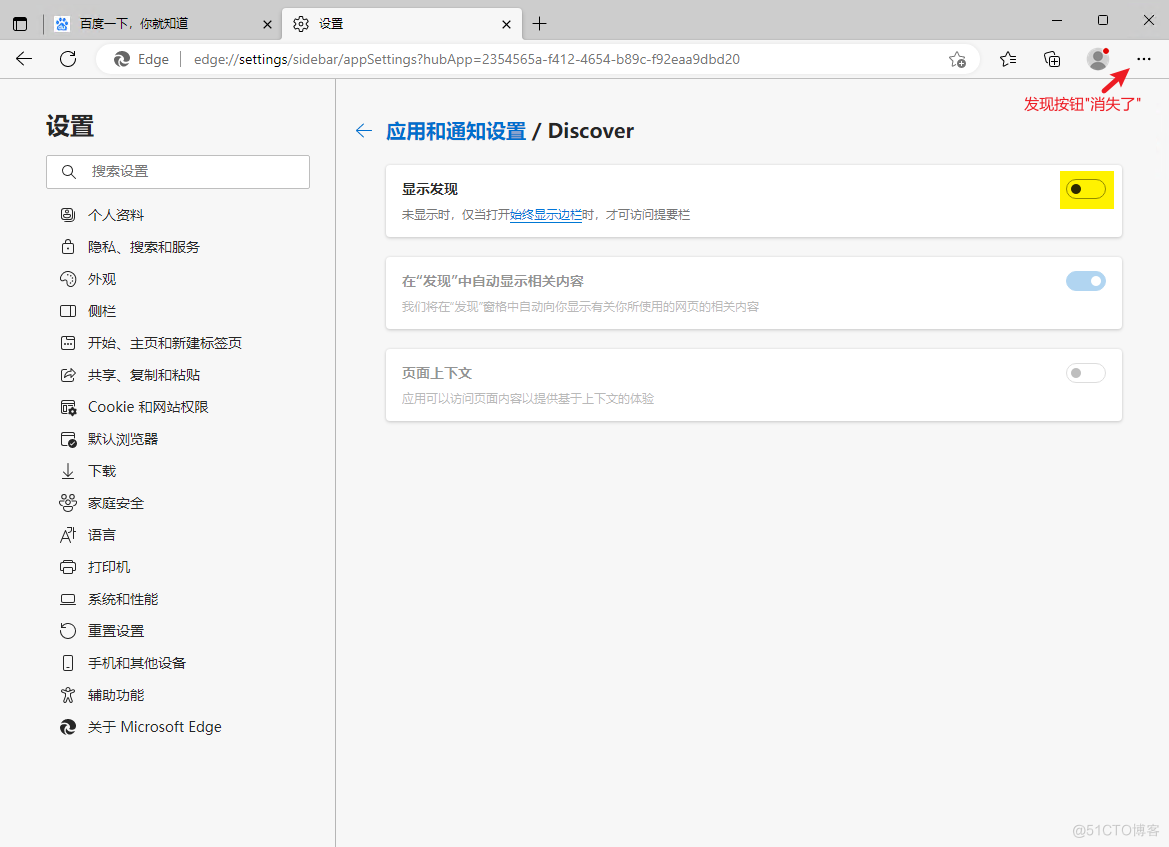Navigate to 应用和通知设置 breadcrumb link
1169x847 pixels.
[x=456, y=131]
